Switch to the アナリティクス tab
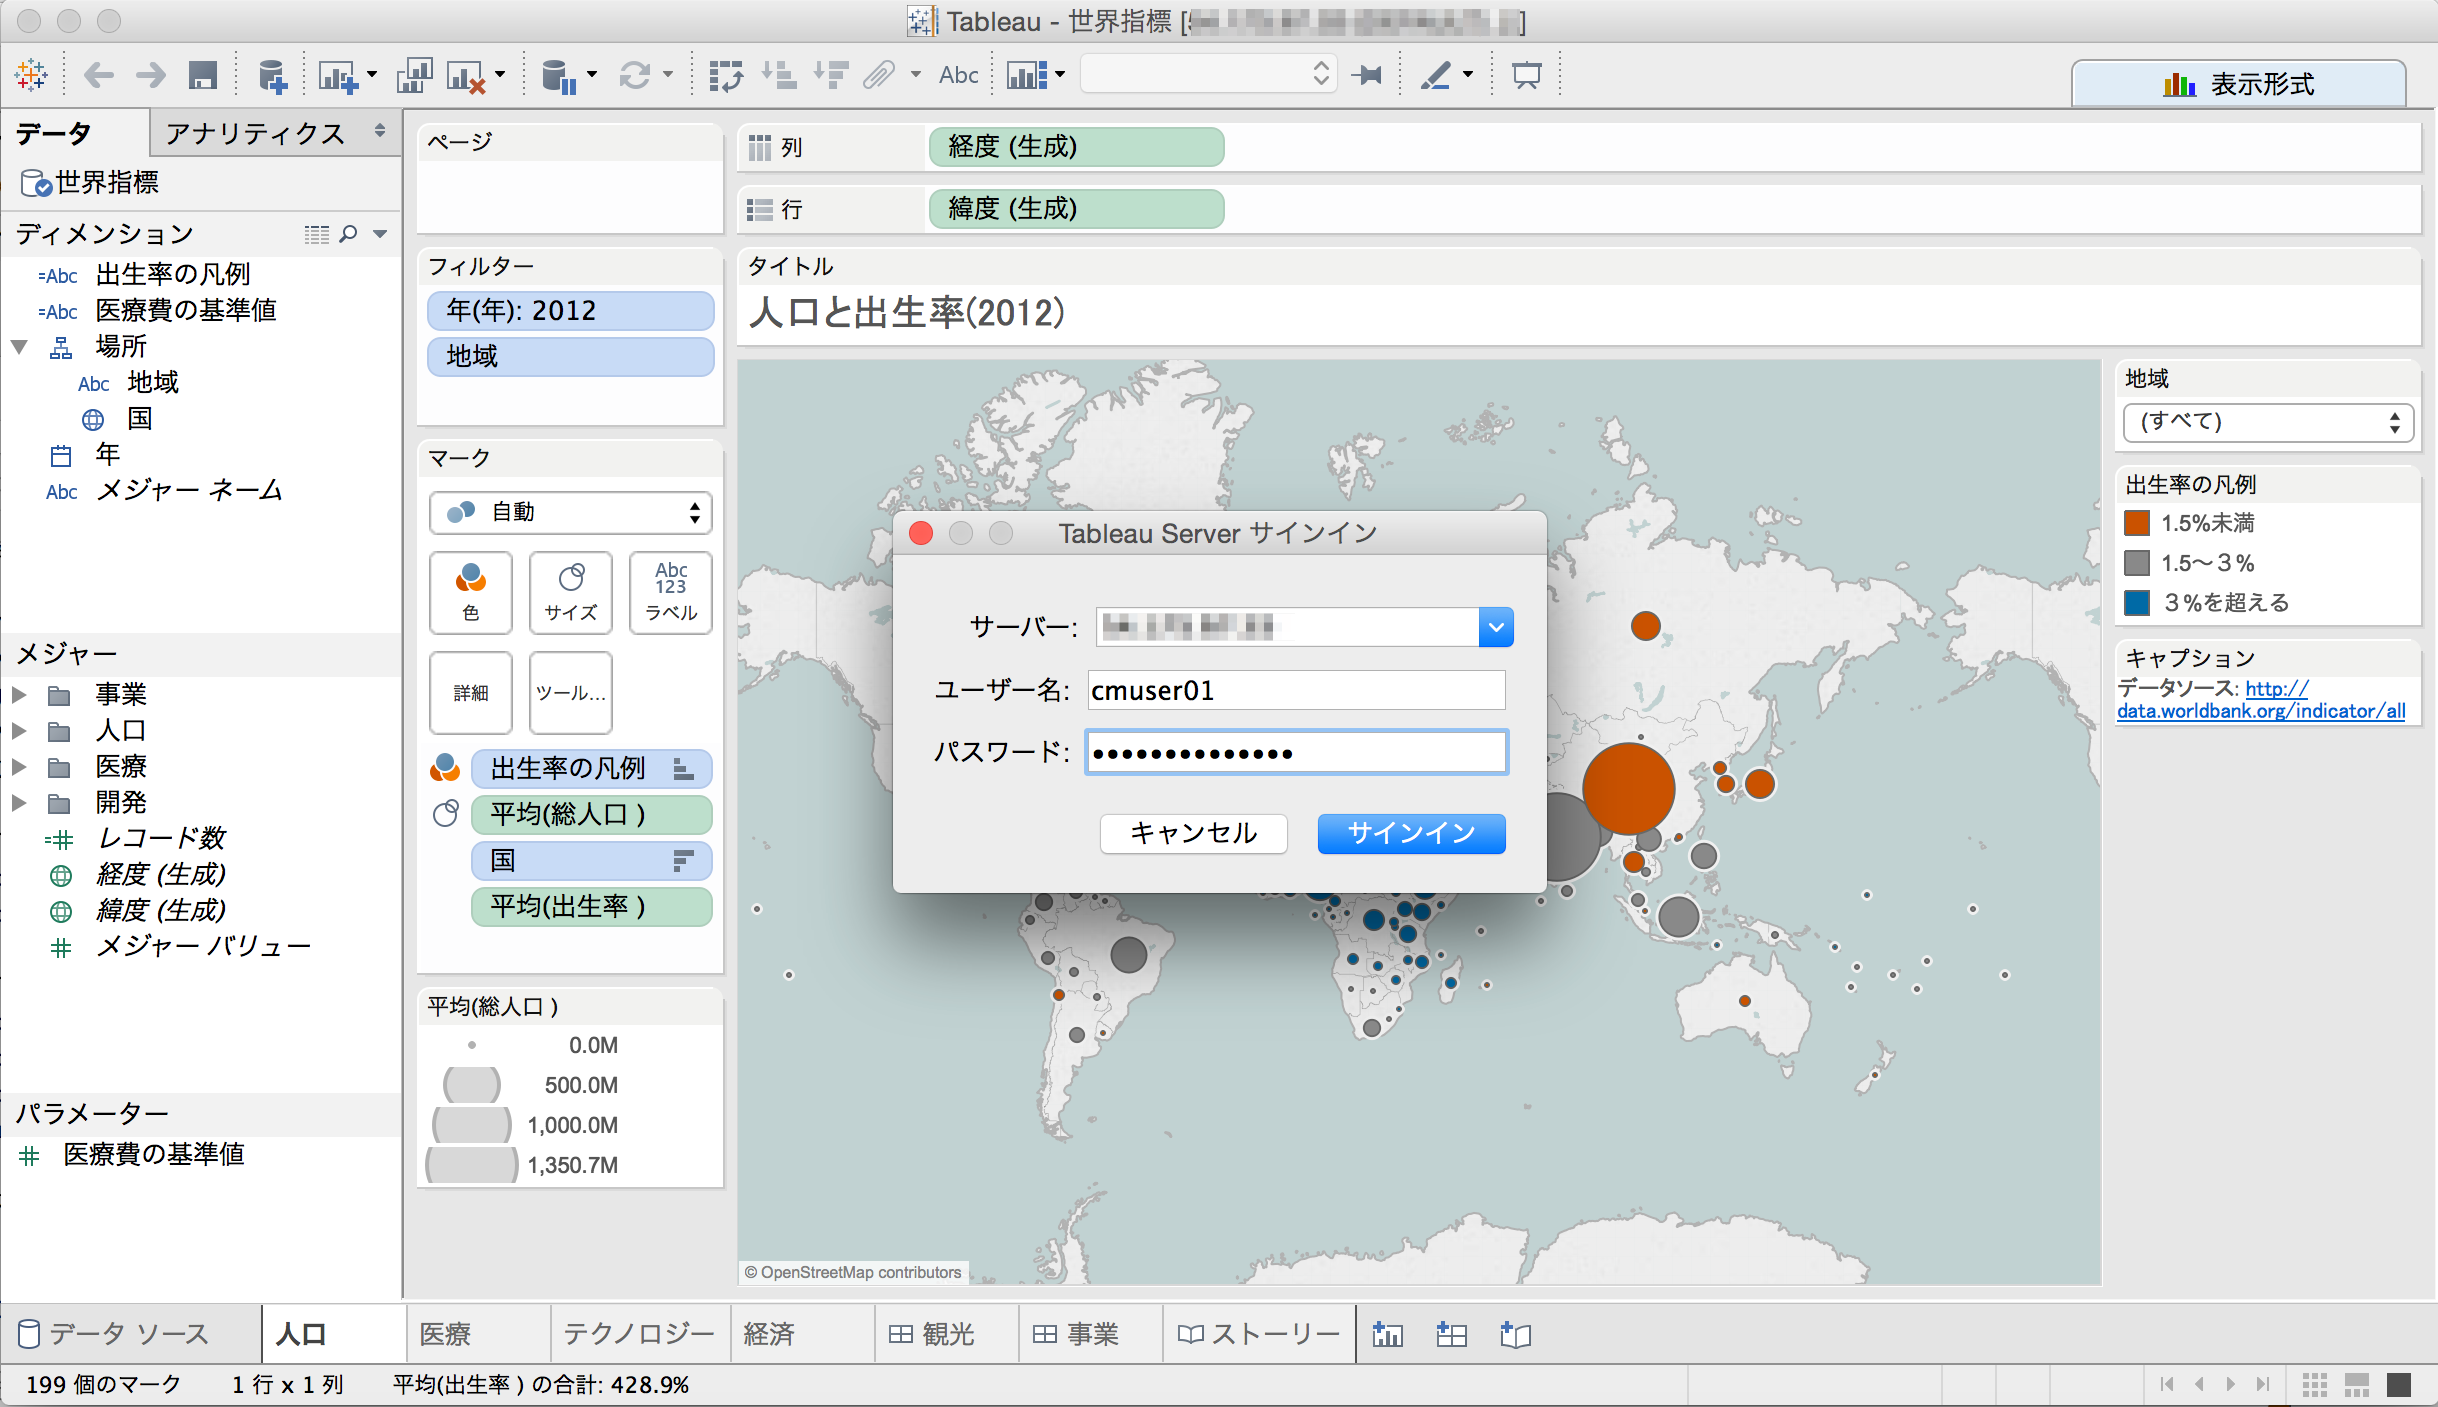2438x1407 pixels. [255, 133]
